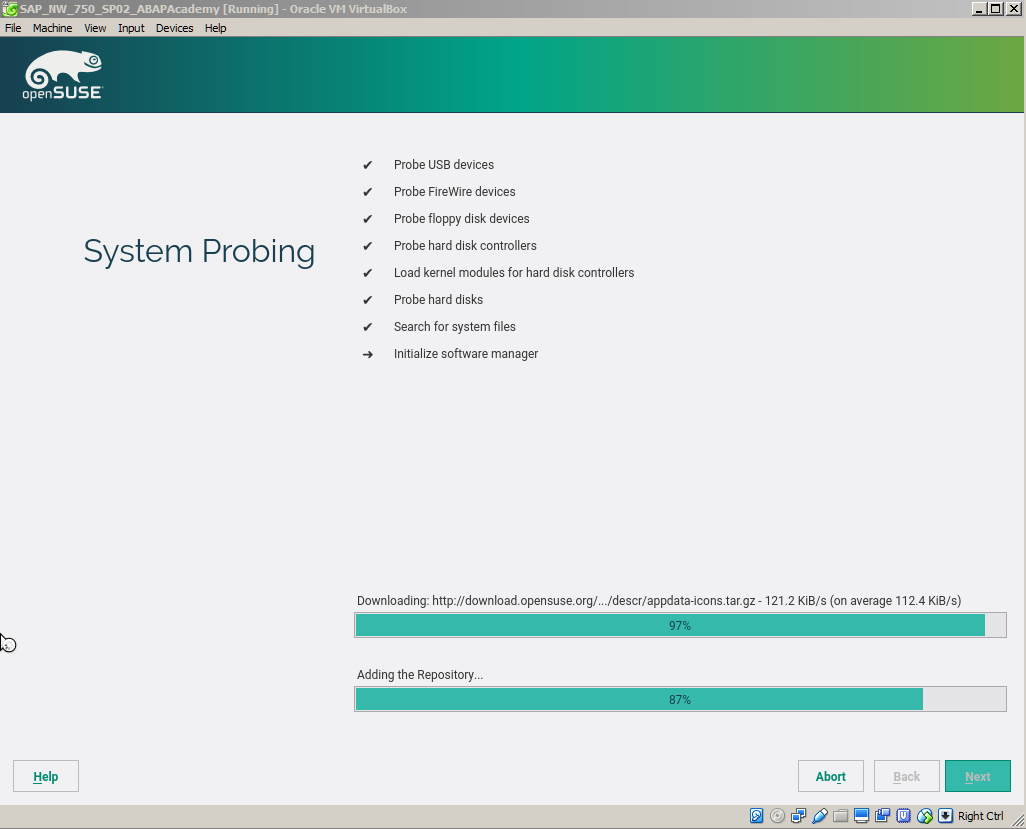Screen dimensions: 1026x829
Task: Close the VirtualBox window
Action: tap(1014, 9)
